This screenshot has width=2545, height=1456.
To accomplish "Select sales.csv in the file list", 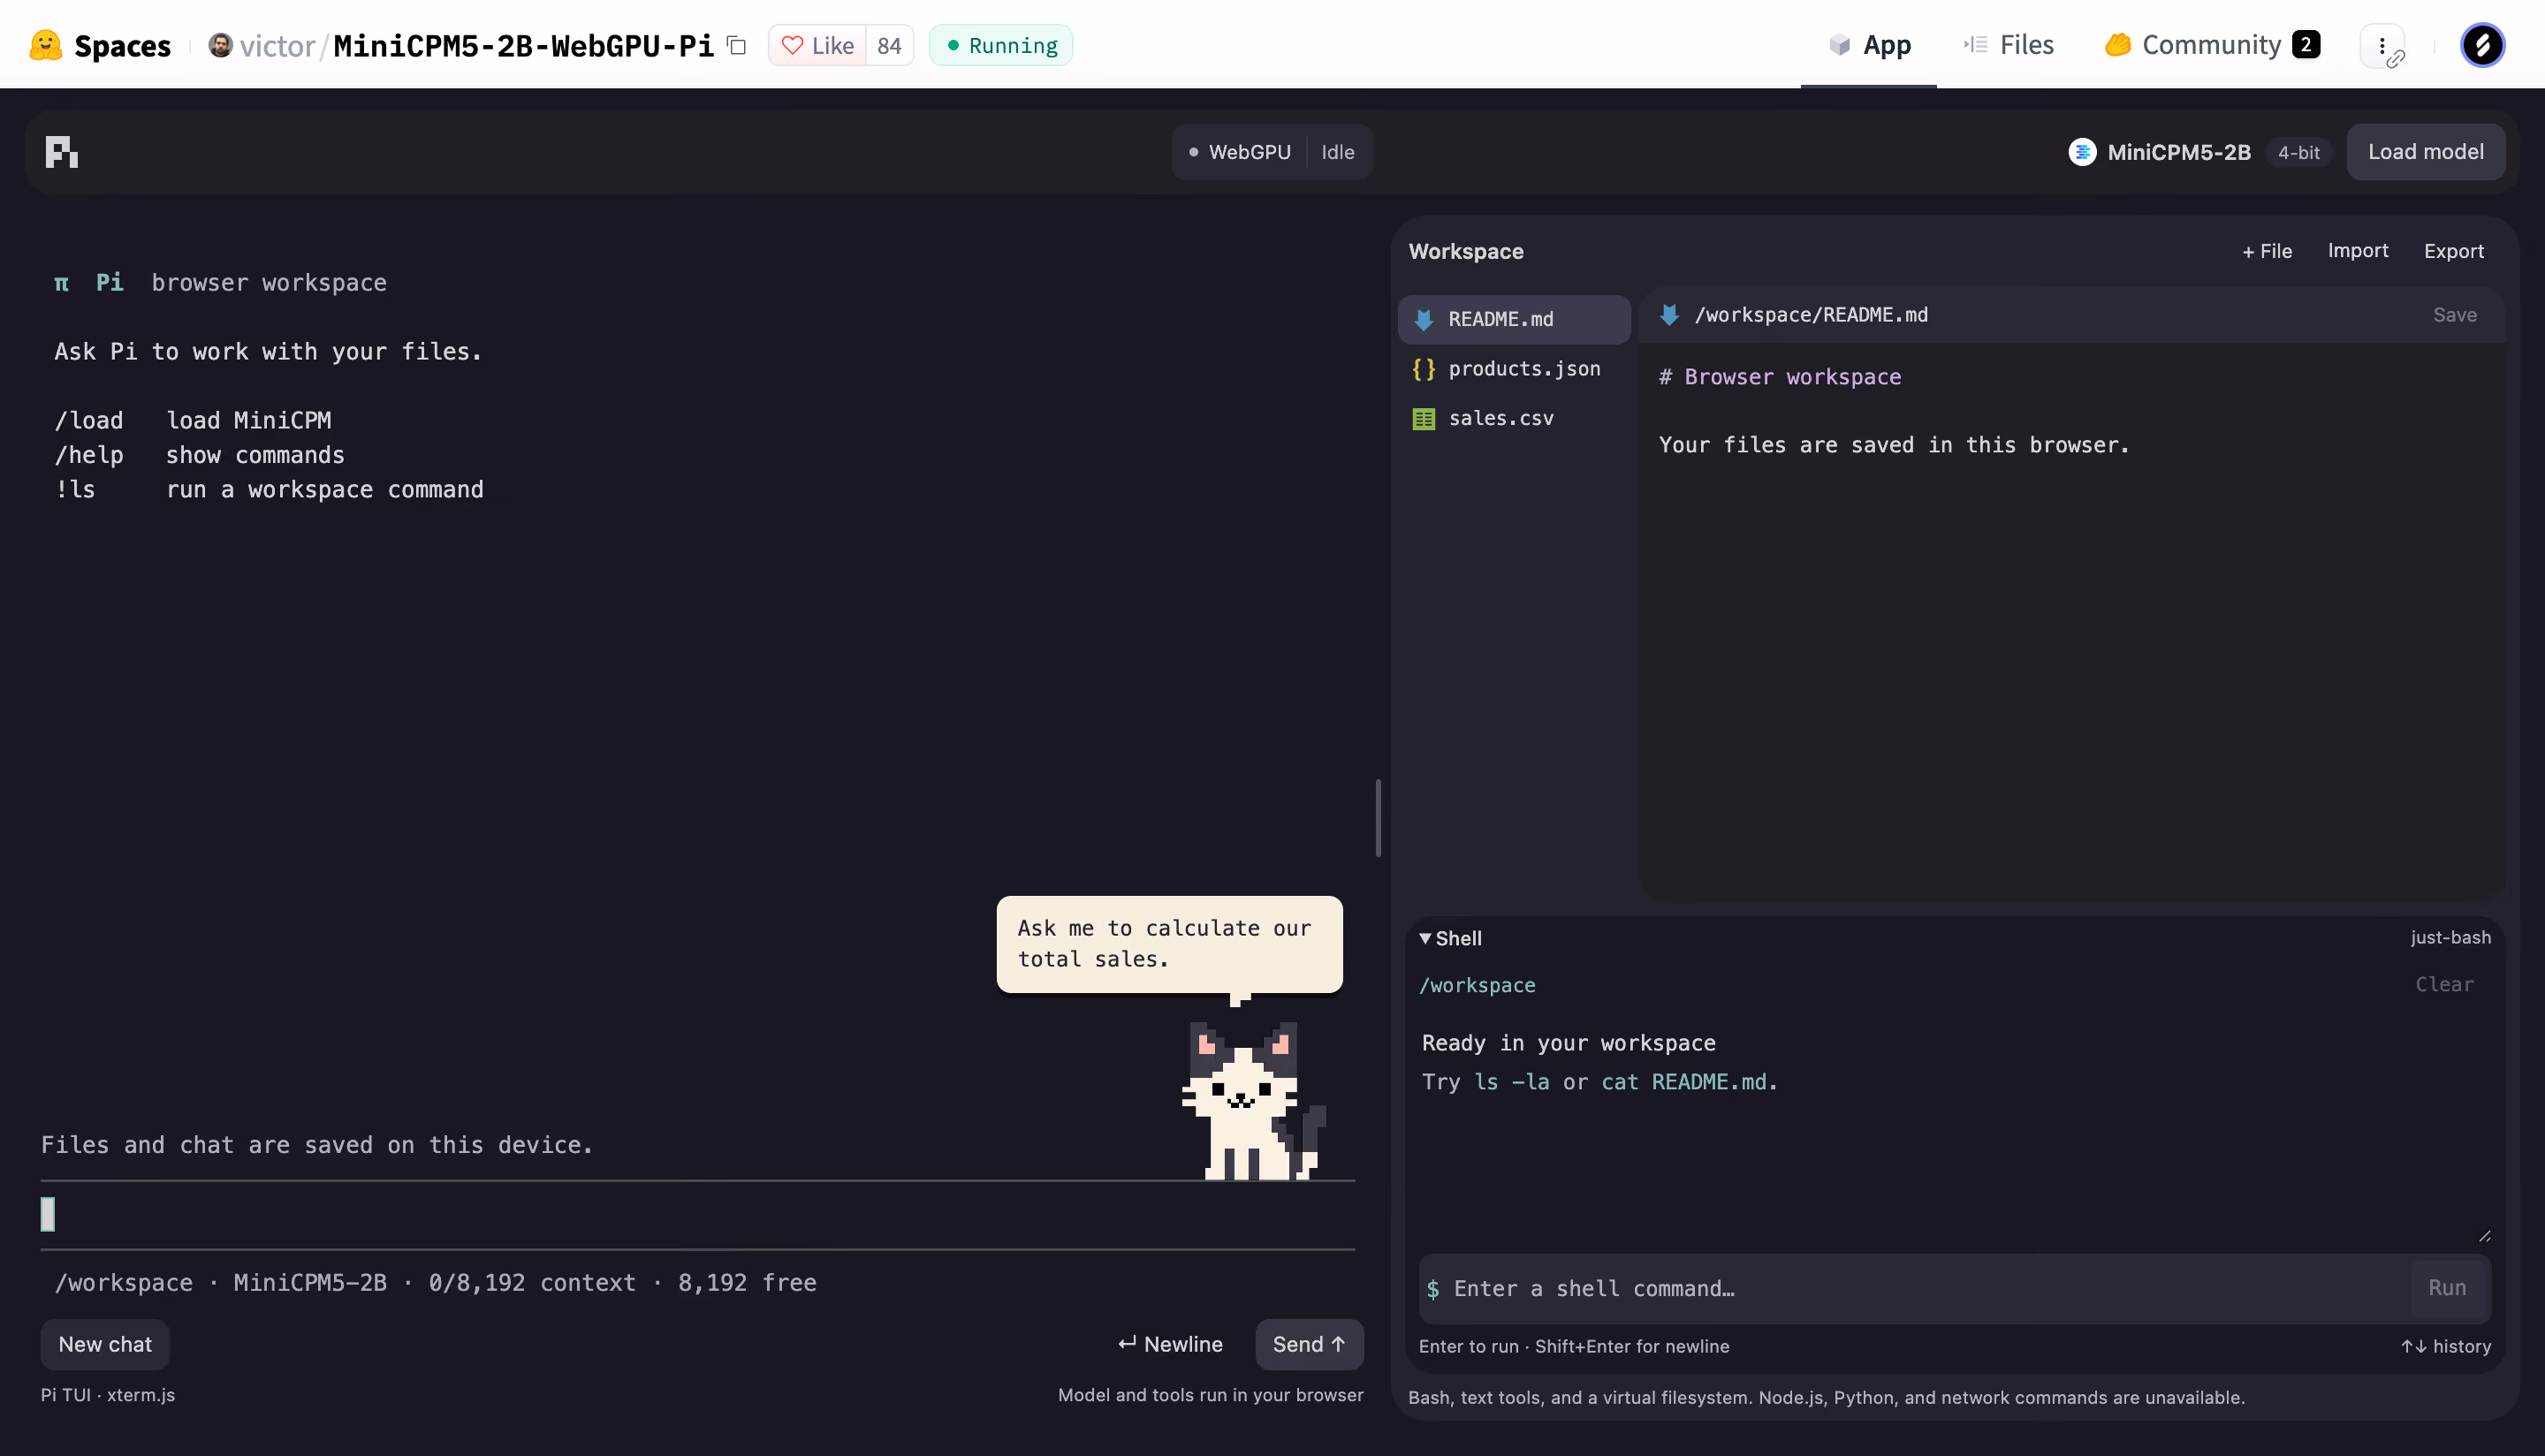I will coord(1514,419).
